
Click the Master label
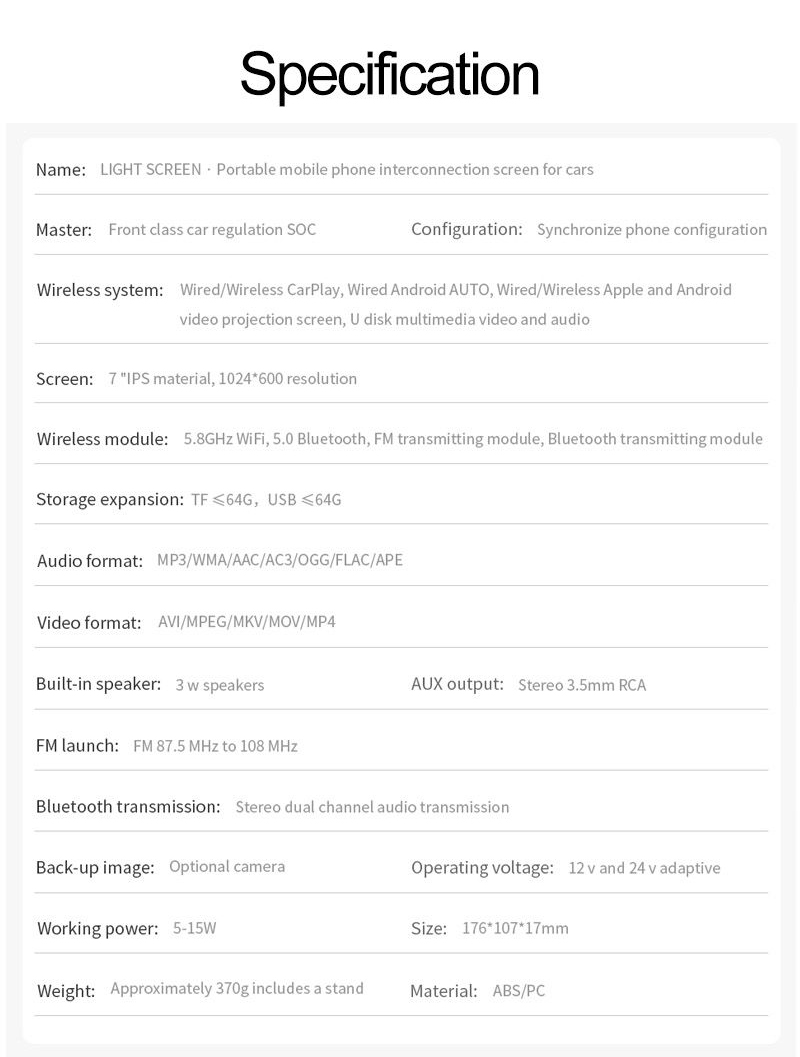tap(64, 230)
